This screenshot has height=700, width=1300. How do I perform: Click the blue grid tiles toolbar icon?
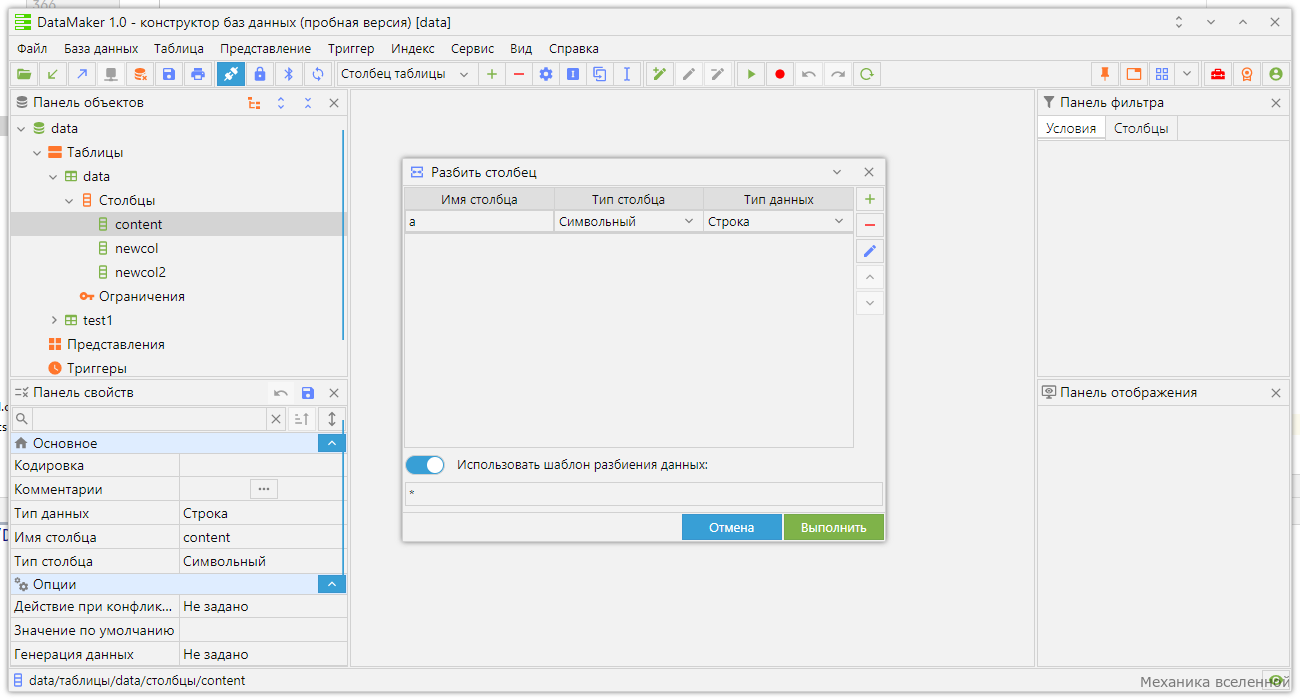point(1162,74)
